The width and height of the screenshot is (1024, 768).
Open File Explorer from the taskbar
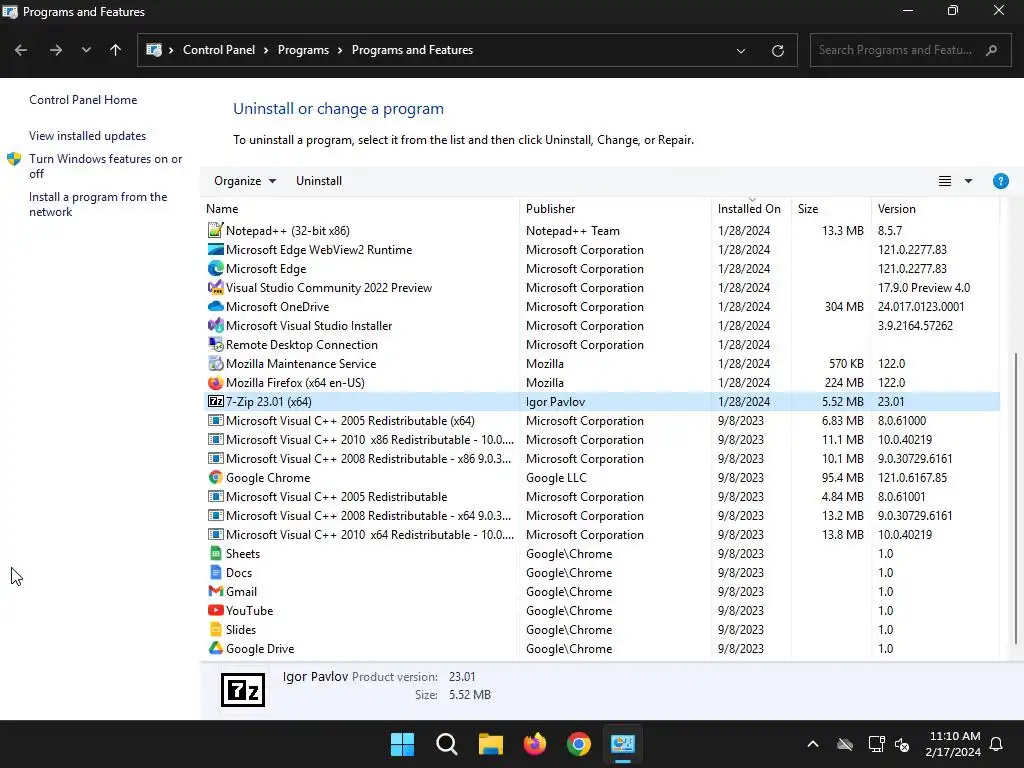[x=490, y=744]
